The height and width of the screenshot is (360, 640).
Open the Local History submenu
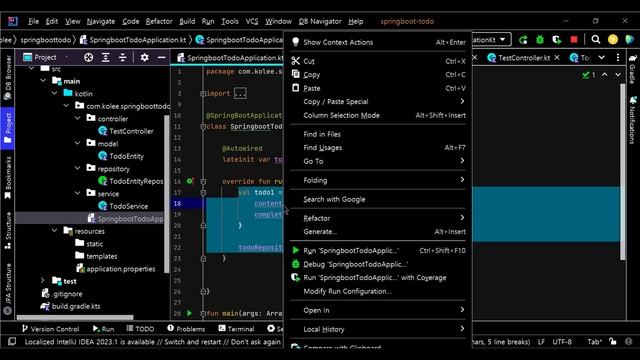378,329
